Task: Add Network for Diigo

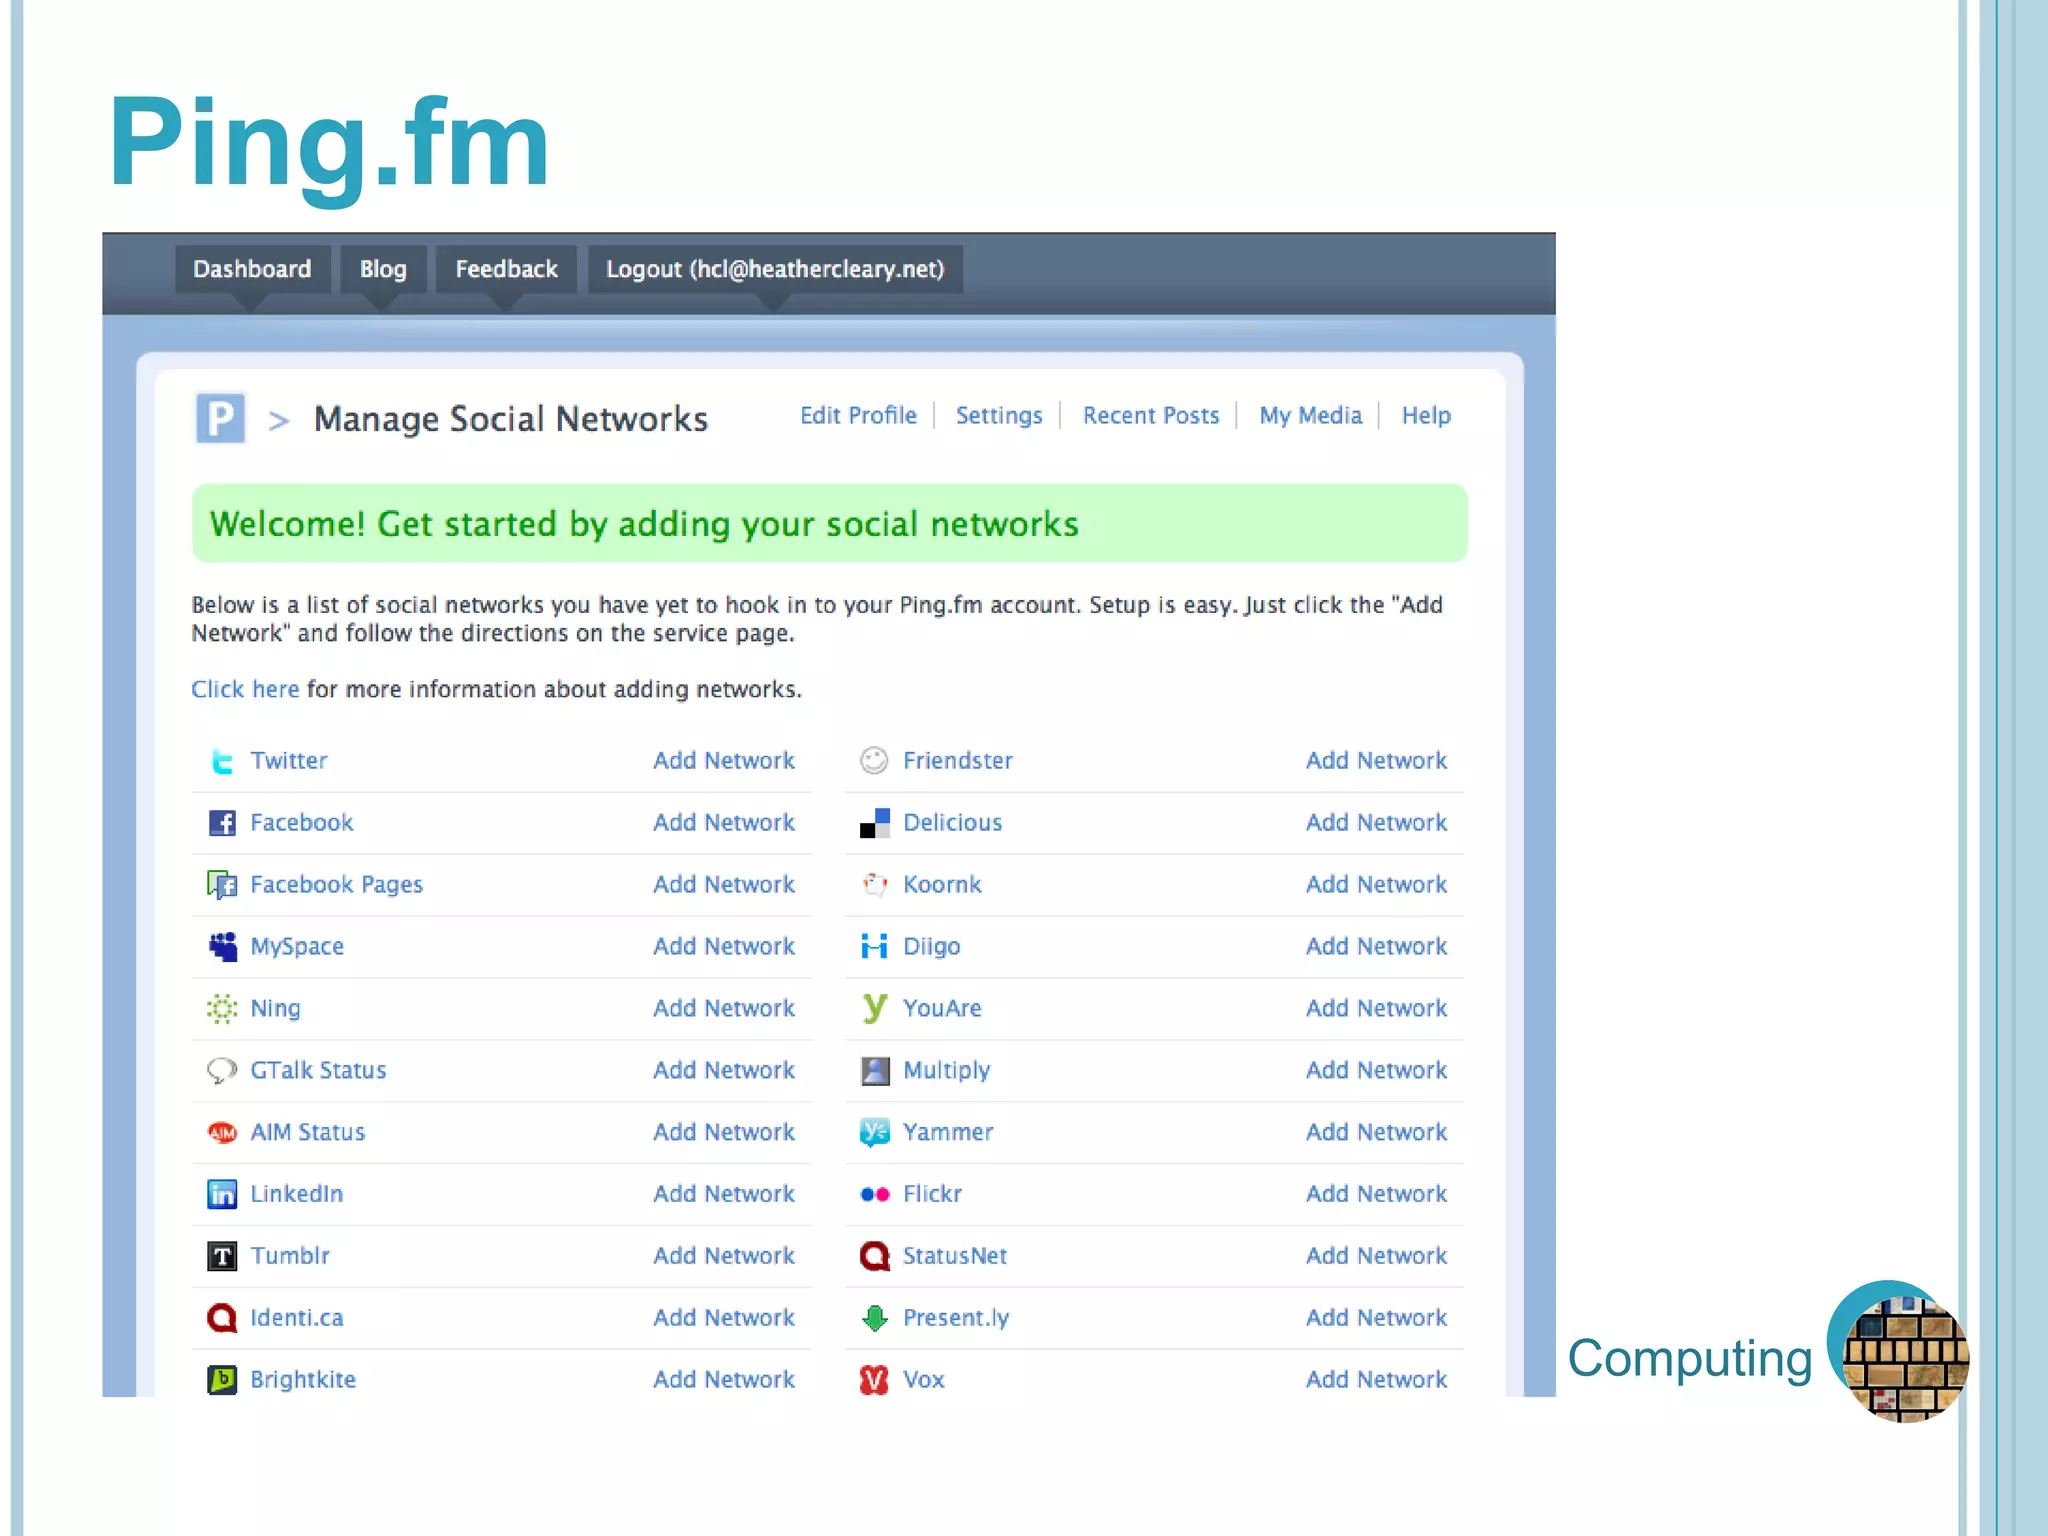Action: point(1377,947)
